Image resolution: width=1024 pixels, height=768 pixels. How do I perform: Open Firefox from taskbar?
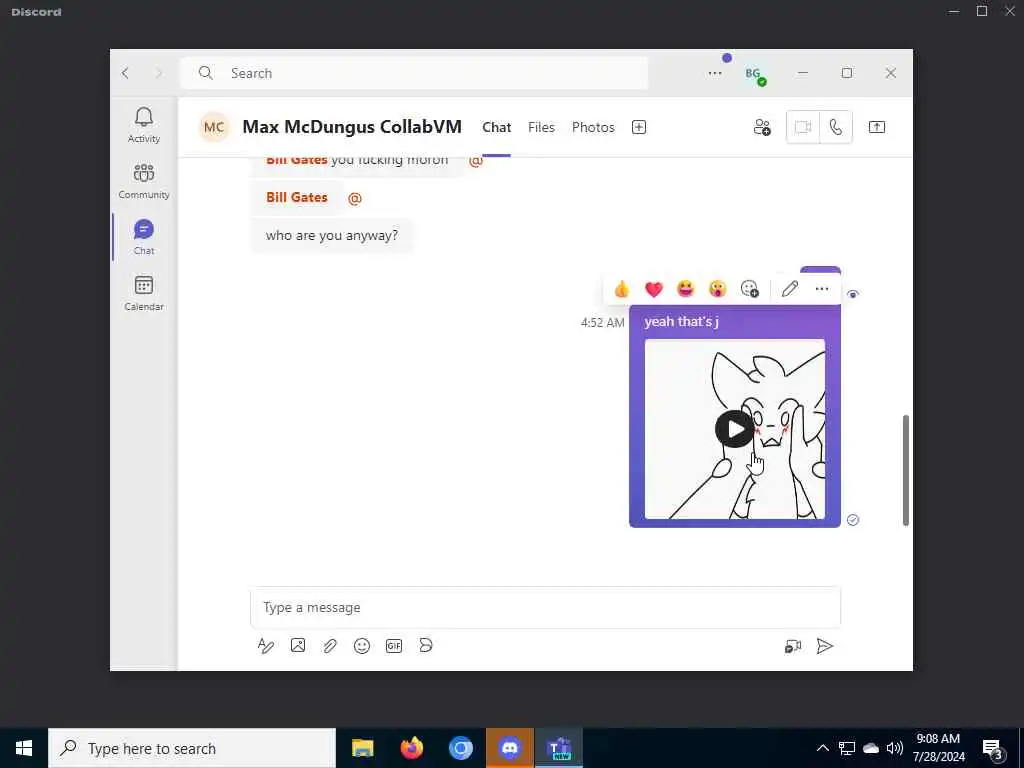click(x=411, y=748)
